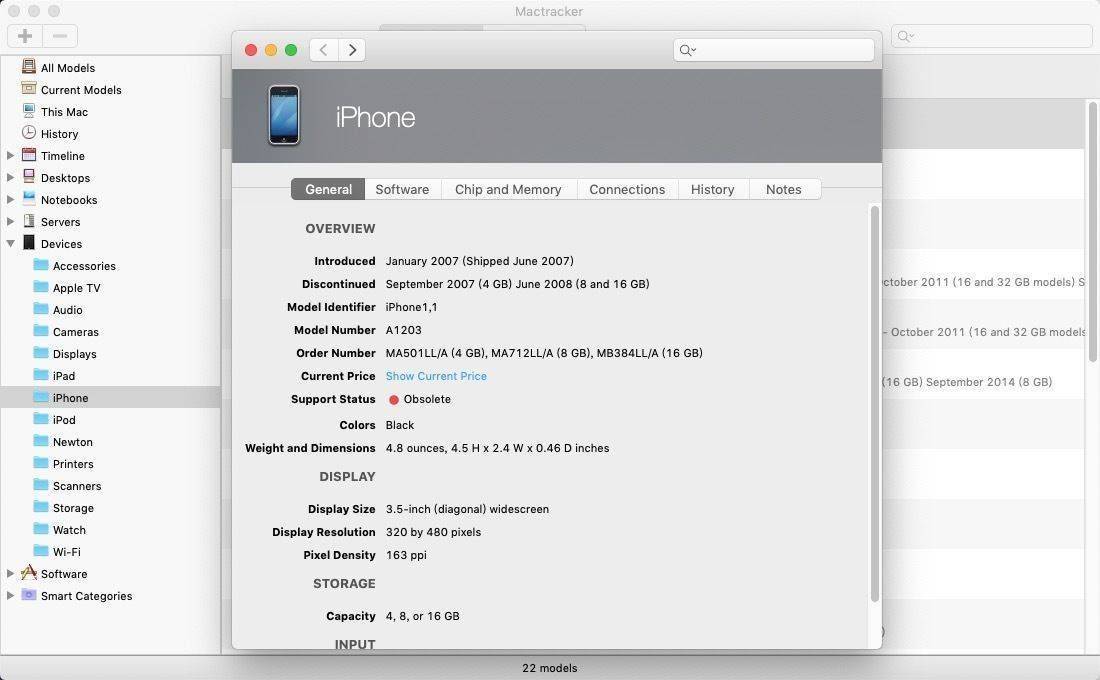Click the Model Identifier value iPhone1,1
Viewport: 1100px width, 680px height.
tap(411, 307)
